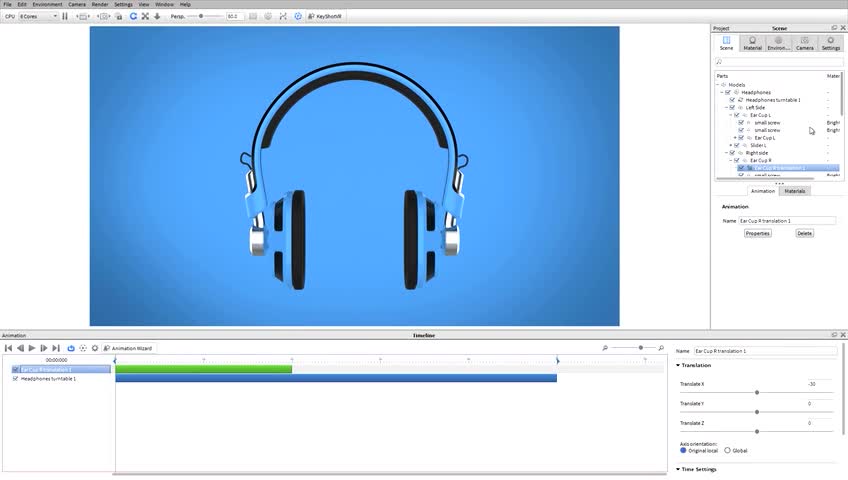Click the faded face-shaped icon in top toolbar
Viewport: 848px width, 480px height.
[x=268, y=16]
